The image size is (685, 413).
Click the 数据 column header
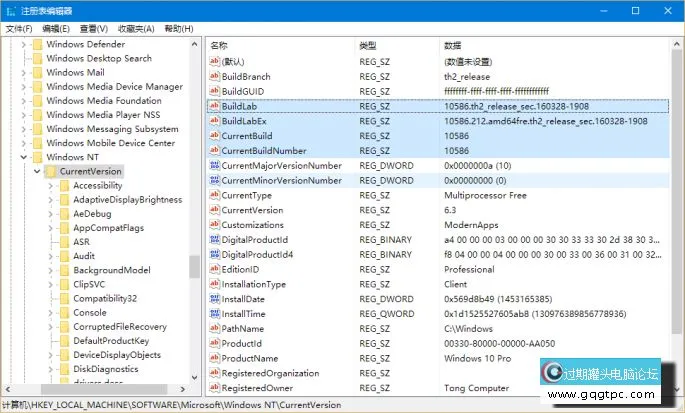[x=452, y=46]
